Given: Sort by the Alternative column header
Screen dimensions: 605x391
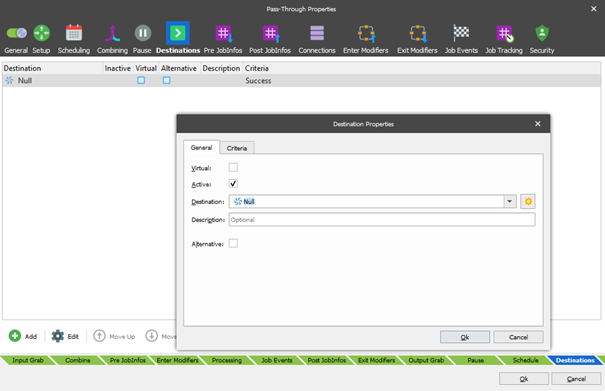Looking at the screenshot, I should pos(179,68).
